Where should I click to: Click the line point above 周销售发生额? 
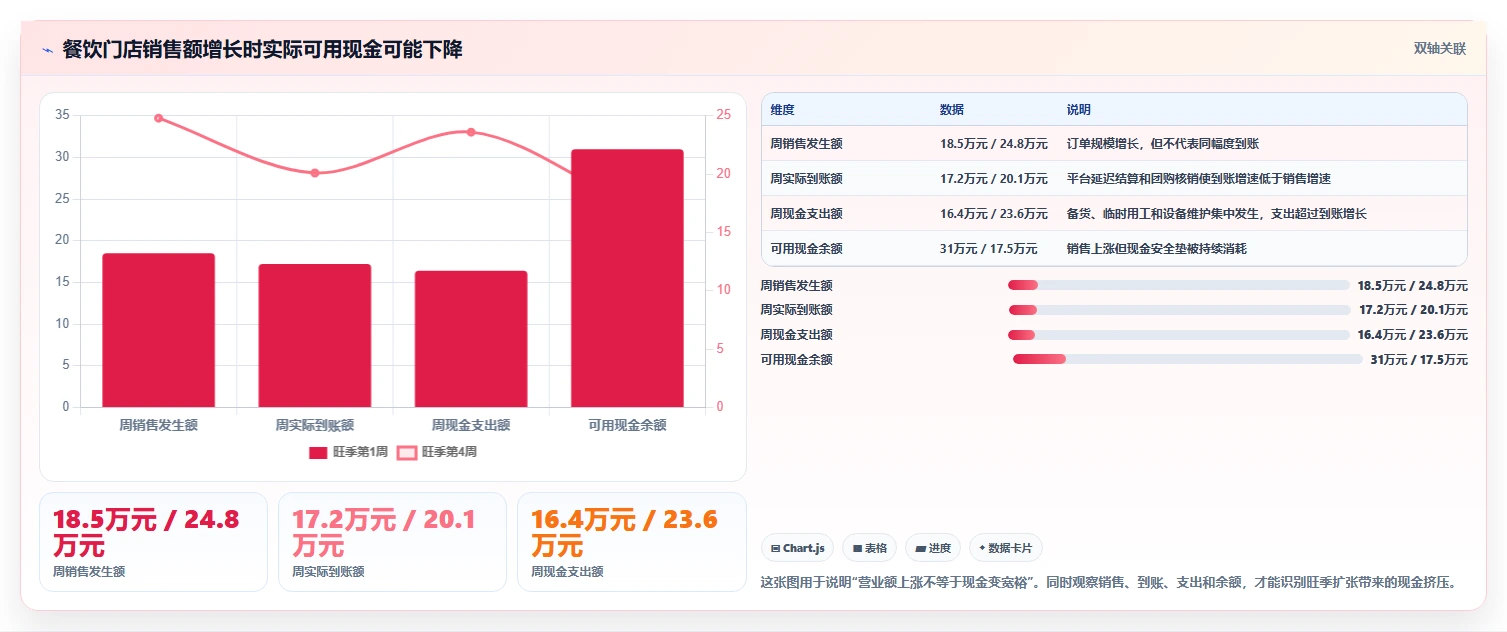158,118
